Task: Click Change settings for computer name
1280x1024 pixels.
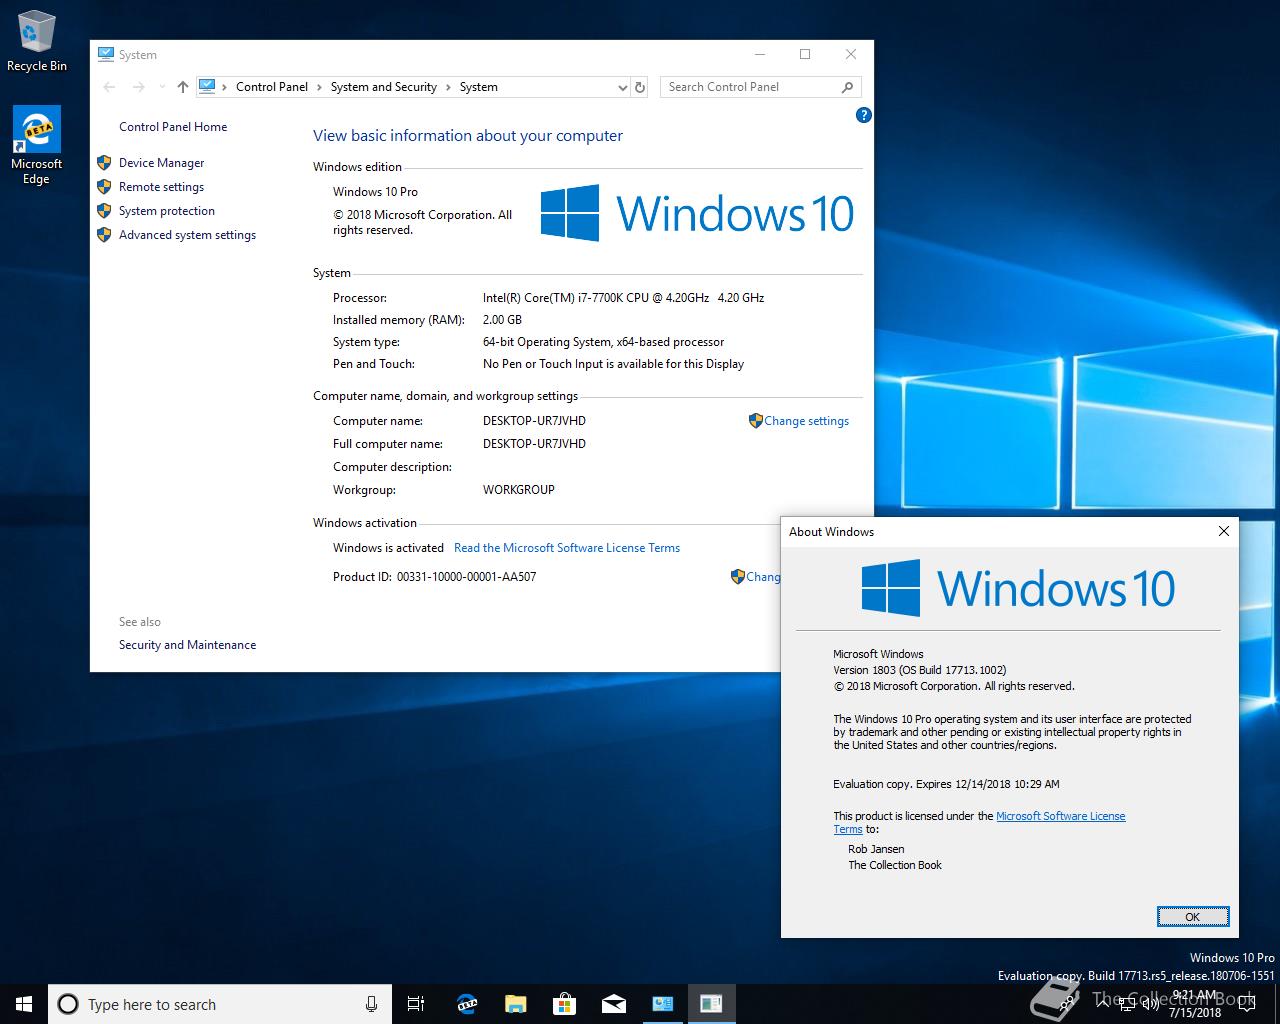Action: [806, 421]
